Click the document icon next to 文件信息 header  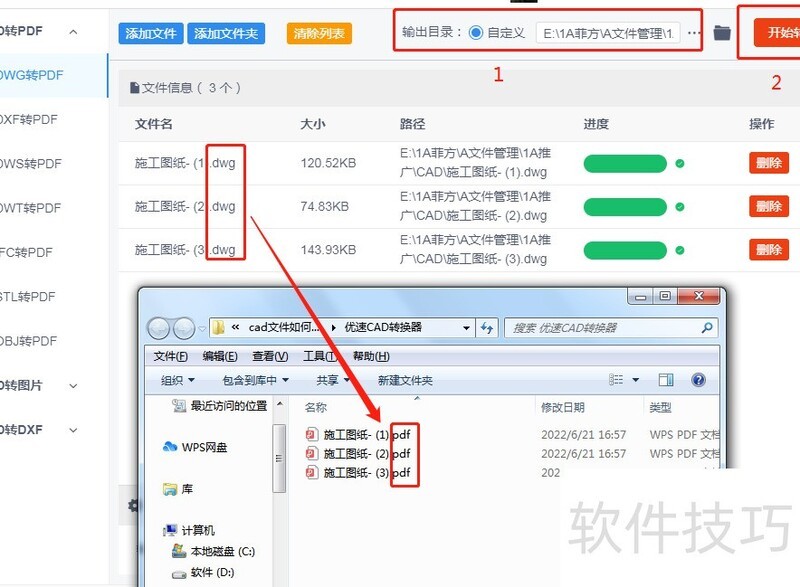[134, 88]
